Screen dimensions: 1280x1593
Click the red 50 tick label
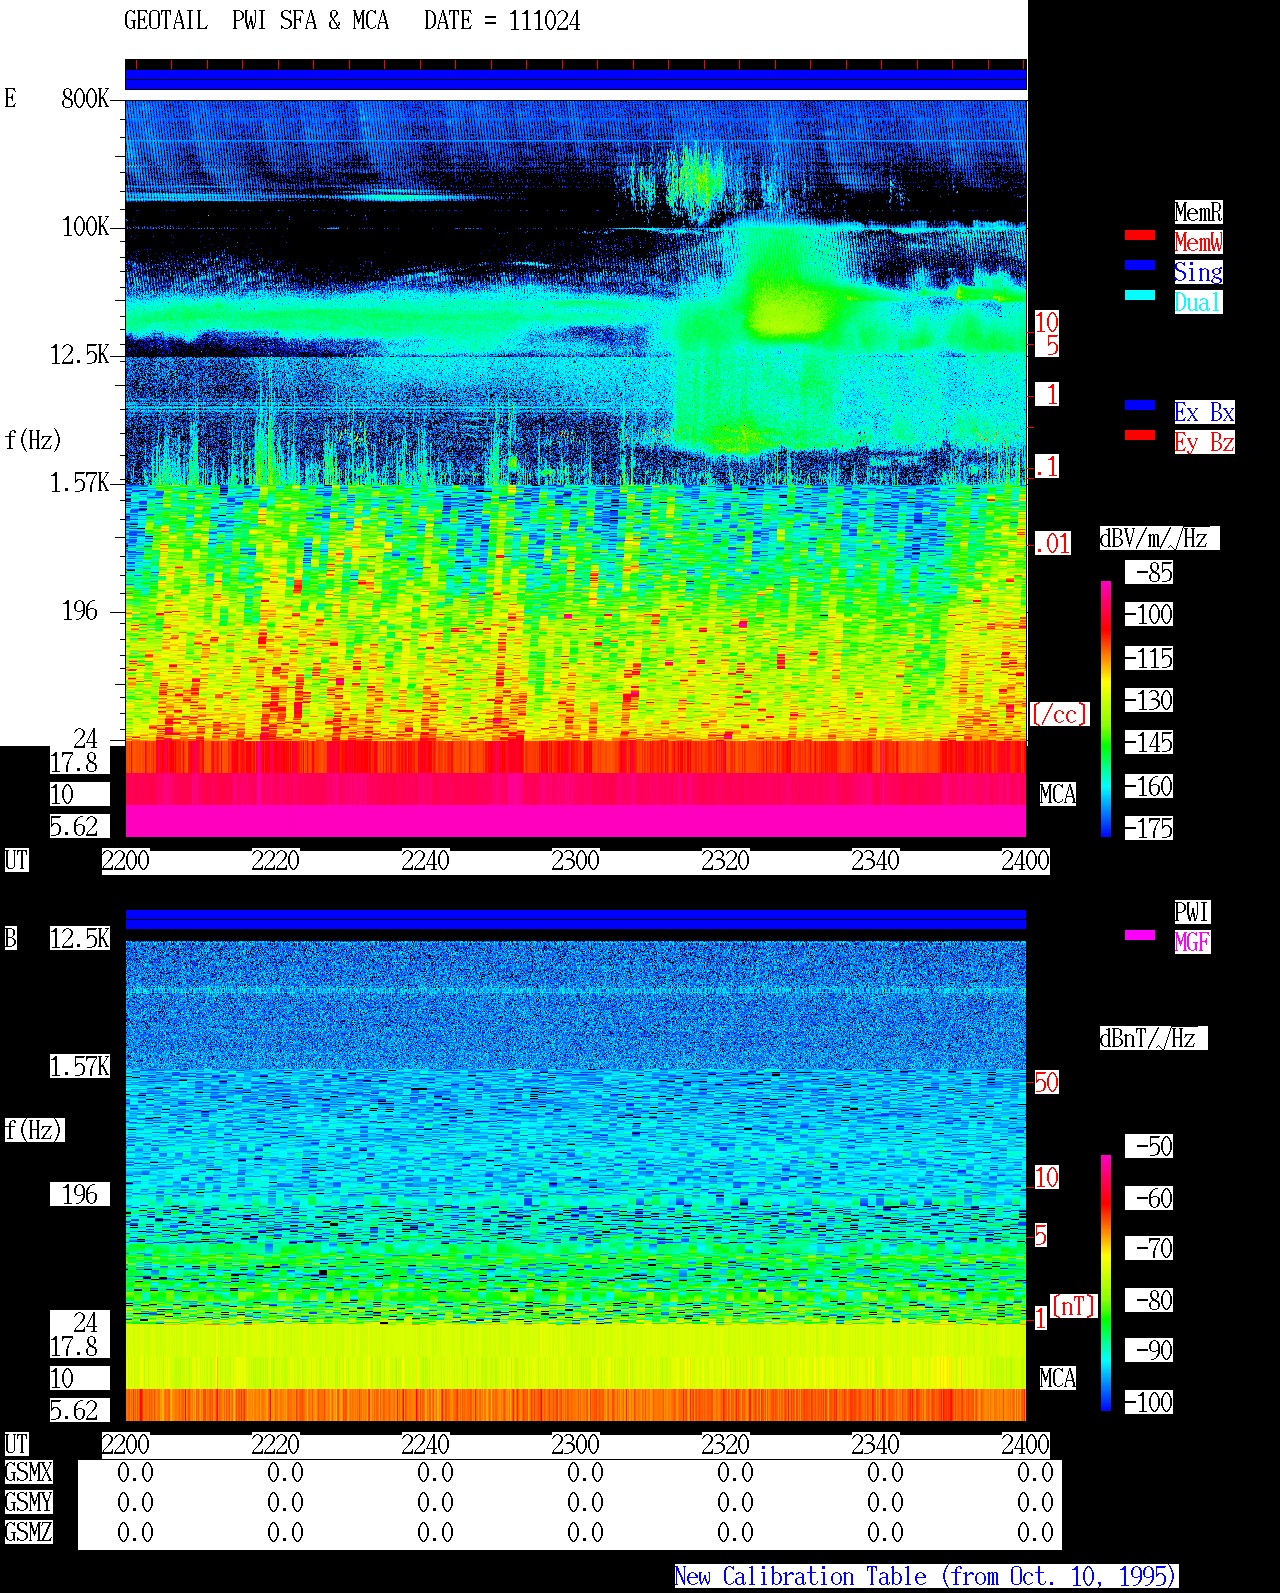coord(1046,1082)
